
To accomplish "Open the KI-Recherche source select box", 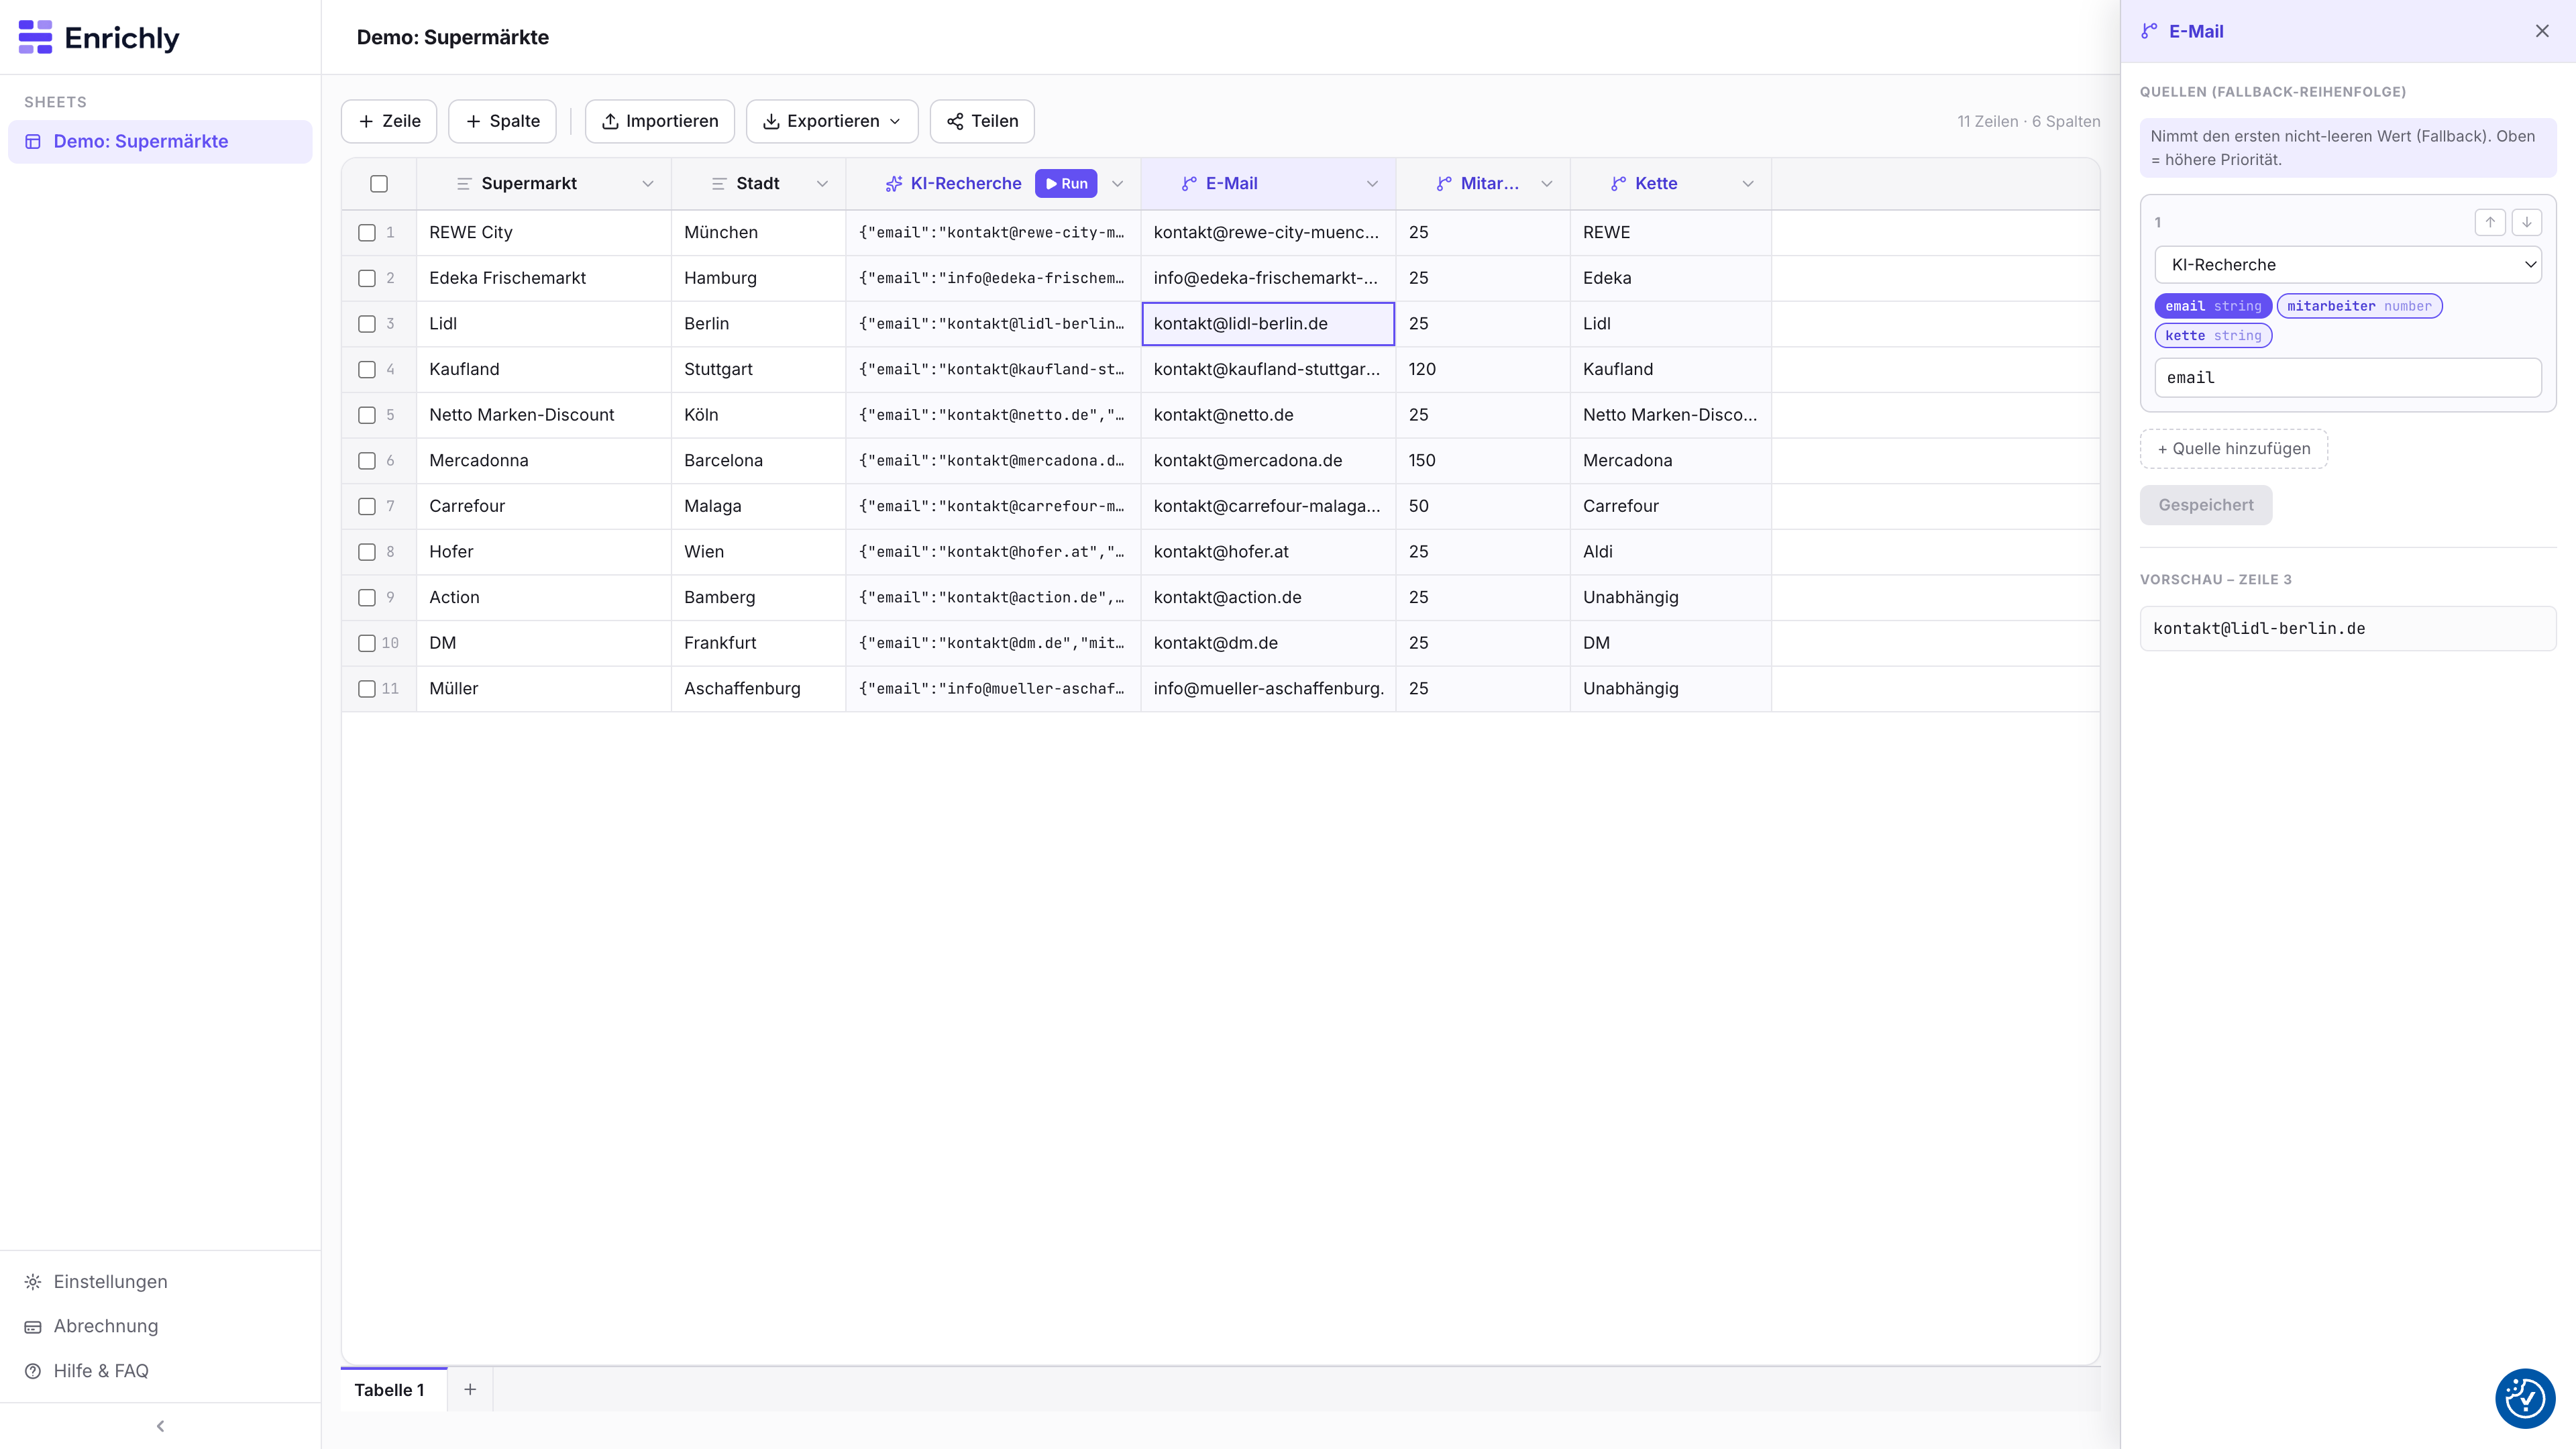I will (2348, 265).
